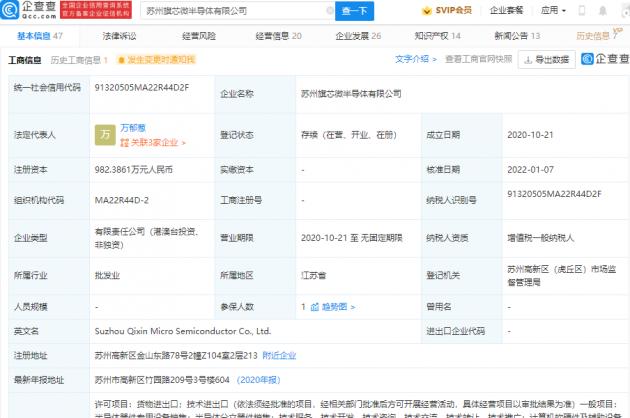Click the 工商信息 section heading
Screen dimensions: 630x418
[x=25, y=60]
